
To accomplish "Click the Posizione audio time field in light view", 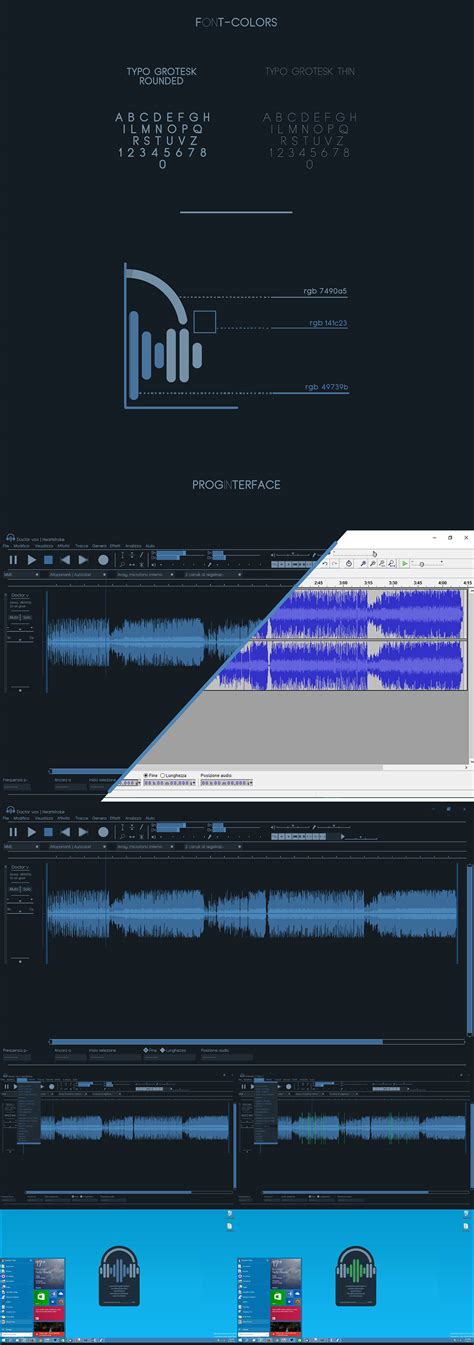I will [226, 783].
